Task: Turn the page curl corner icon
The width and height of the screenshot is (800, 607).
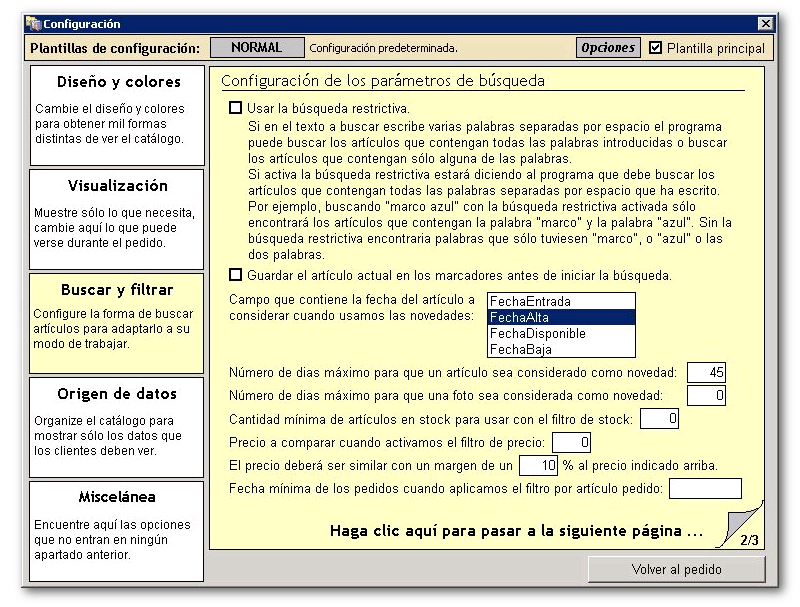Action: point(741,524)
